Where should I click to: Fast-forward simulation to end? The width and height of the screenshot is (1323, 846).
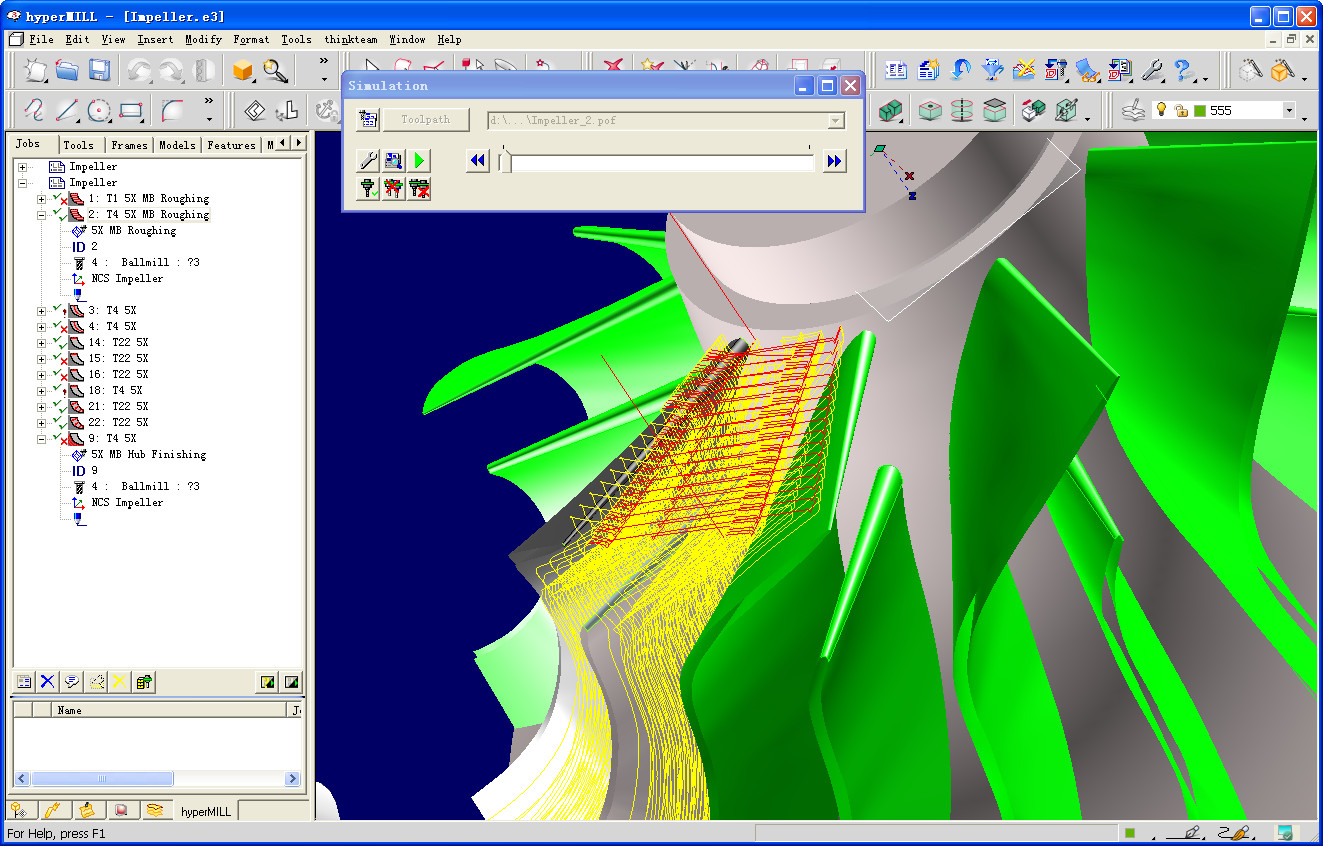point(834,160)
